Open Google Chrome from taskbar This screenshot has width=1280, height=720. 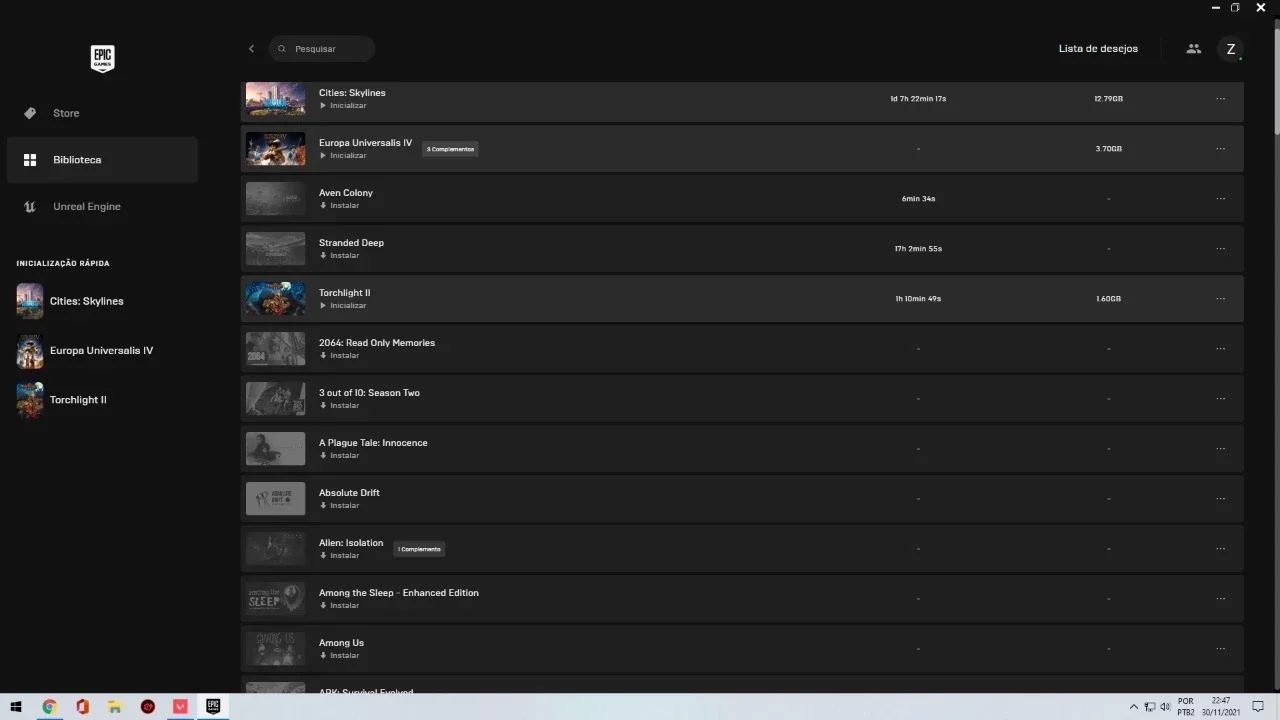[49, 707]
